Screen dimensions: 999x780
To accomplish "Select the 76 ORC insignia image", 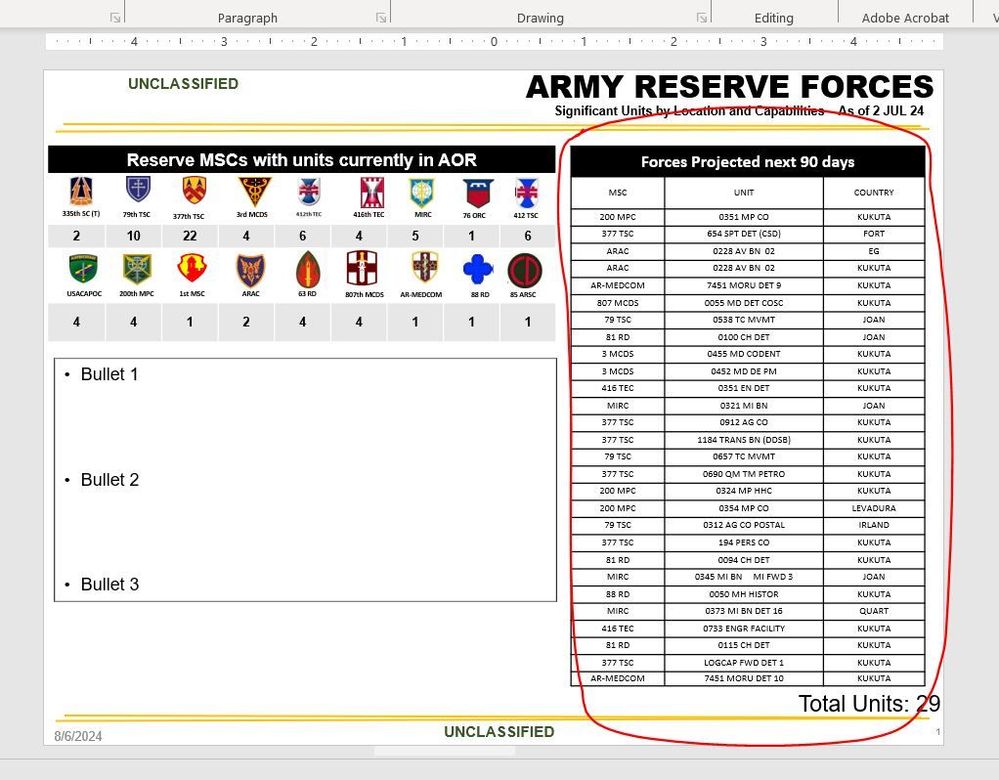I will (478, 194).
